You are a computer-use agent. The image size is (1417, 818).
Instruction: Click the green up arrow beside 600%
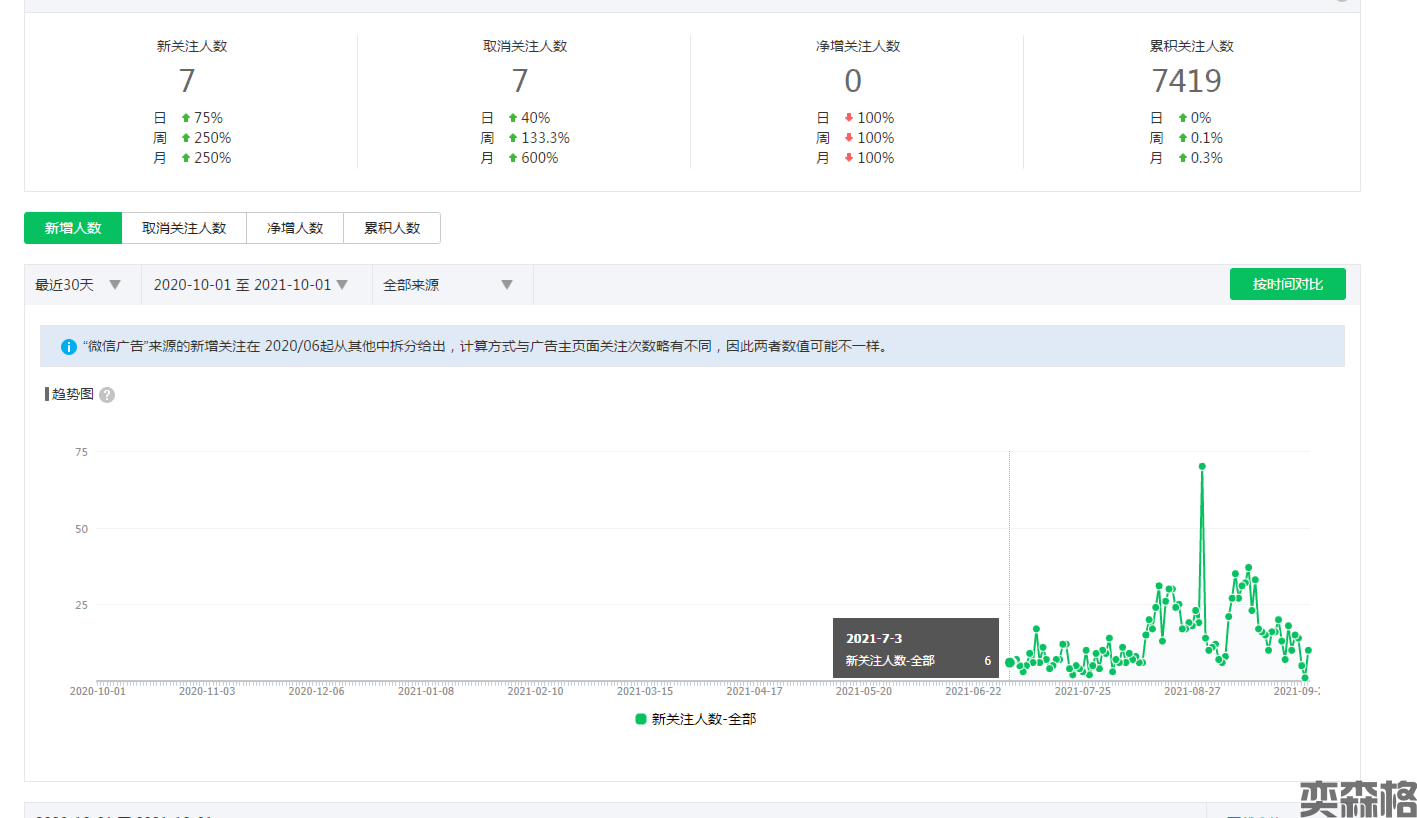pos(513,158)
